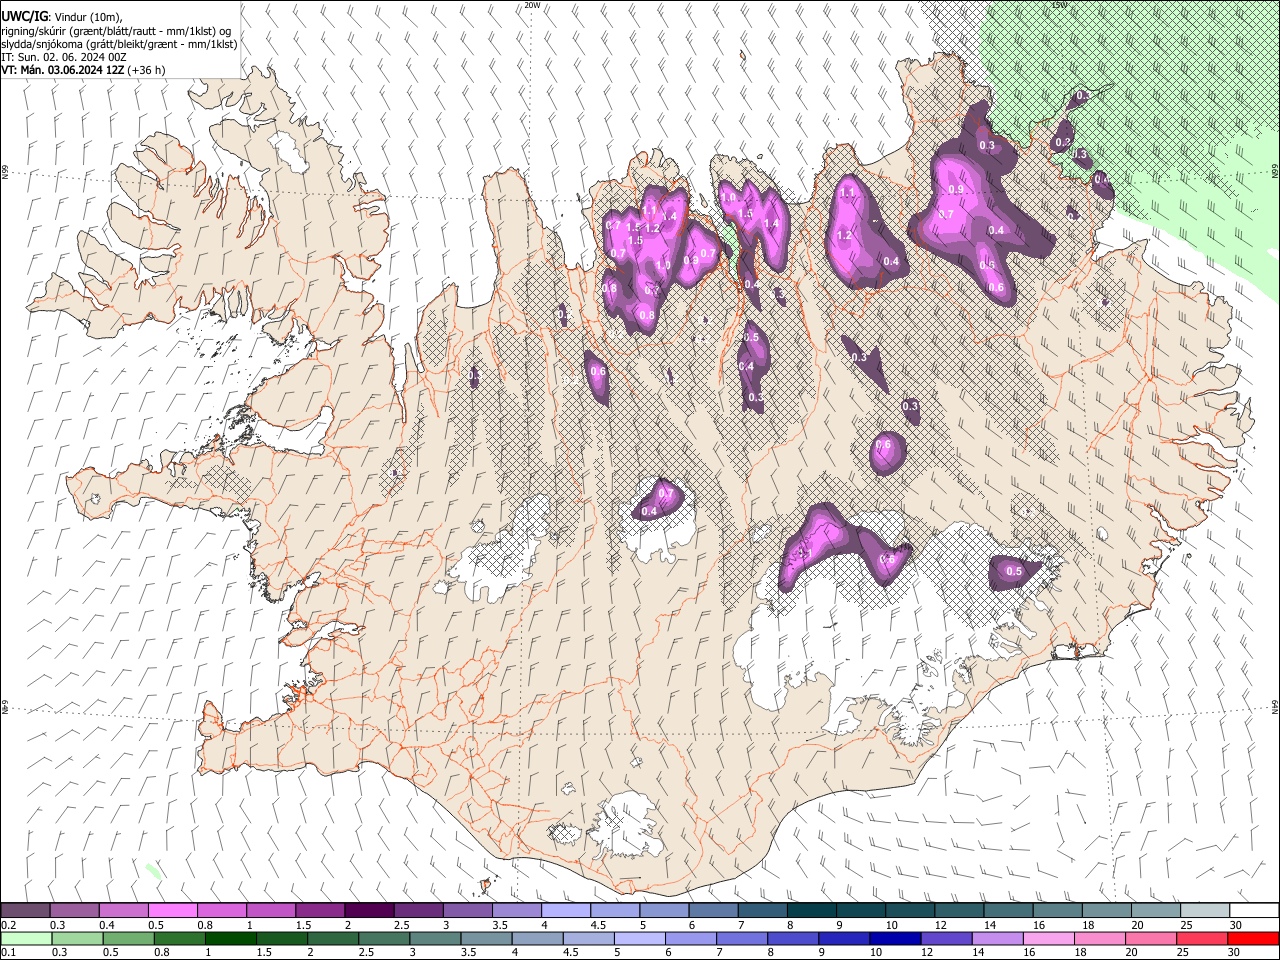Click the 0.7 value above 0.4 near Hofsjökull

667,494
